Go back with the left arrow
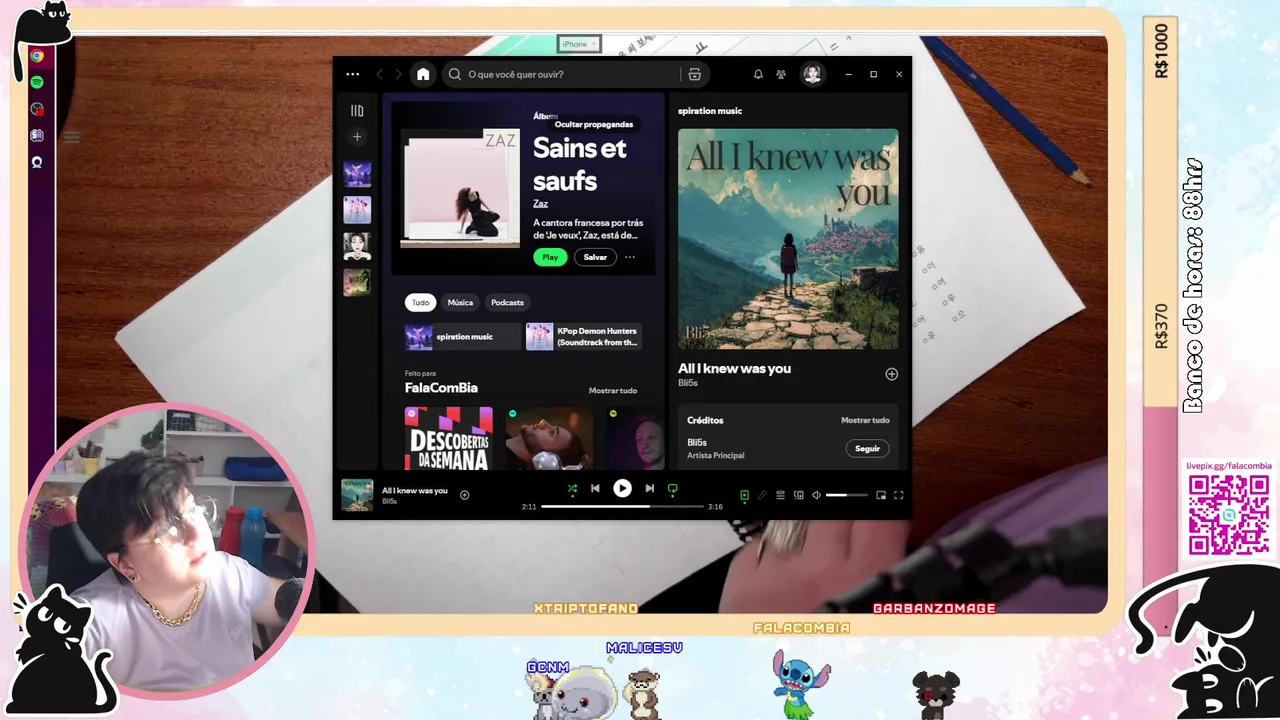This screenshot has width=1280, height=720. pyautogui.click(x=379, y=74)
